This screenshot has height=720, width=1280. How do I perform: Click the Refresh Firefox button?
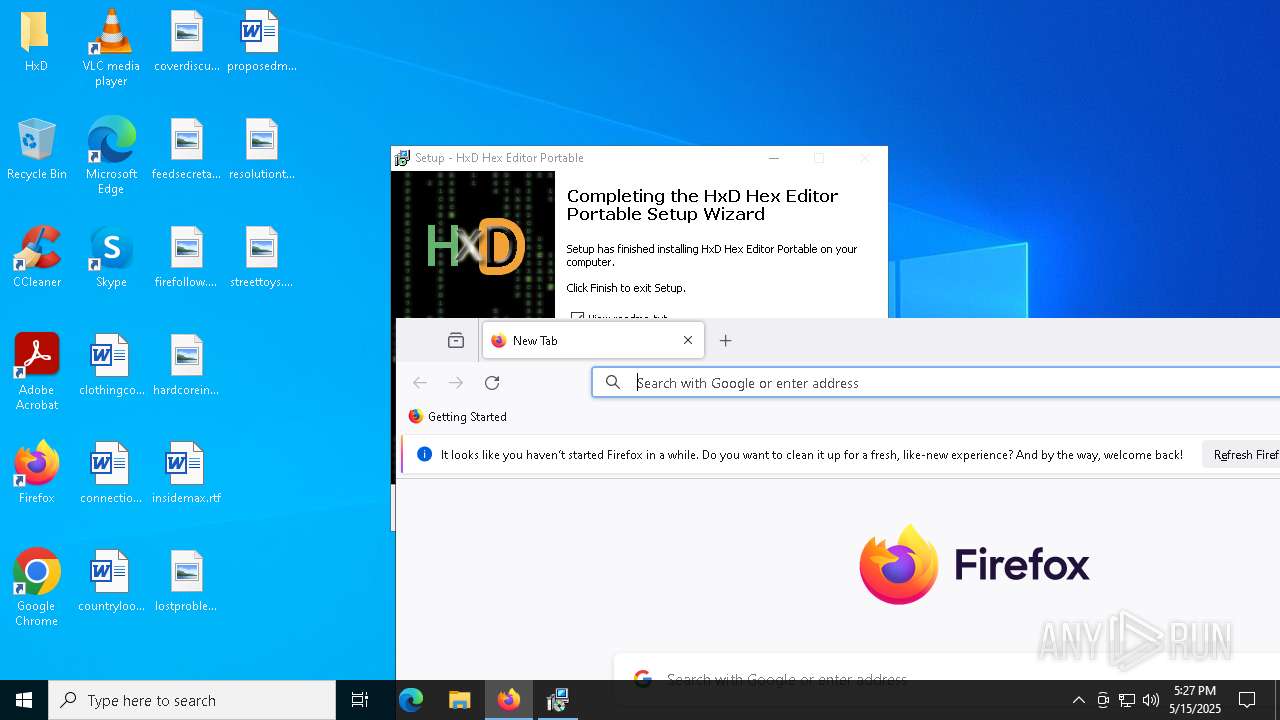(x=1242, y=455)
